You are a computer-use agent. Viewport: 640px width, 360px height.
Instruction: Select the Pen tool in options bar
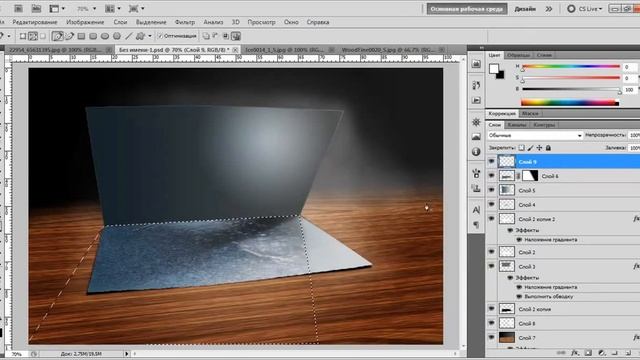58,36
